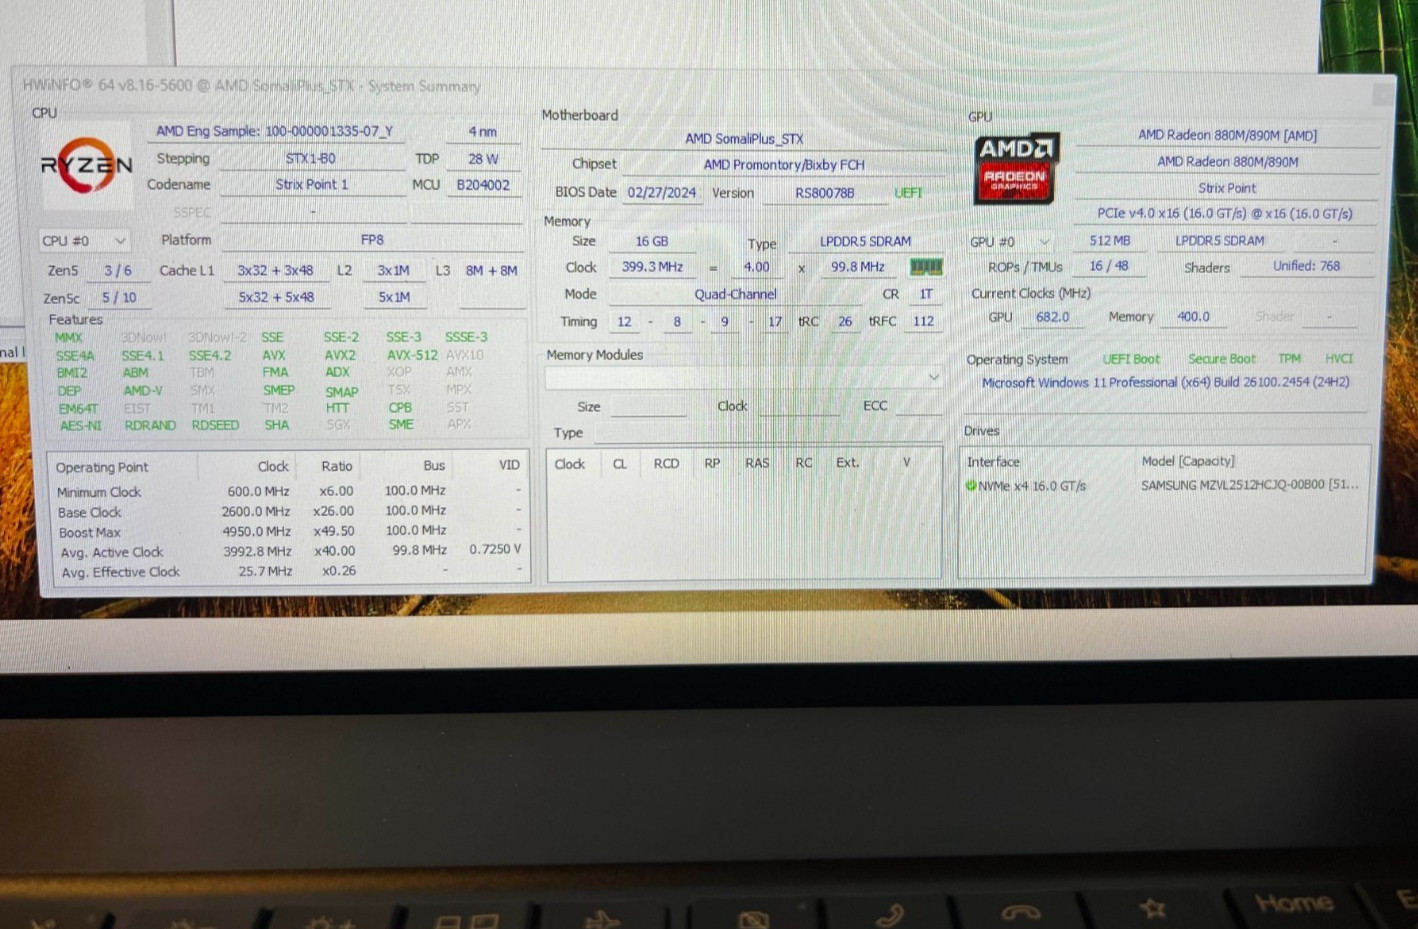This screenshot has width=1418, height=929.
Task: Click the 3x1M L2 cache value
Action: pyautogui.click(x=393, y=271)
